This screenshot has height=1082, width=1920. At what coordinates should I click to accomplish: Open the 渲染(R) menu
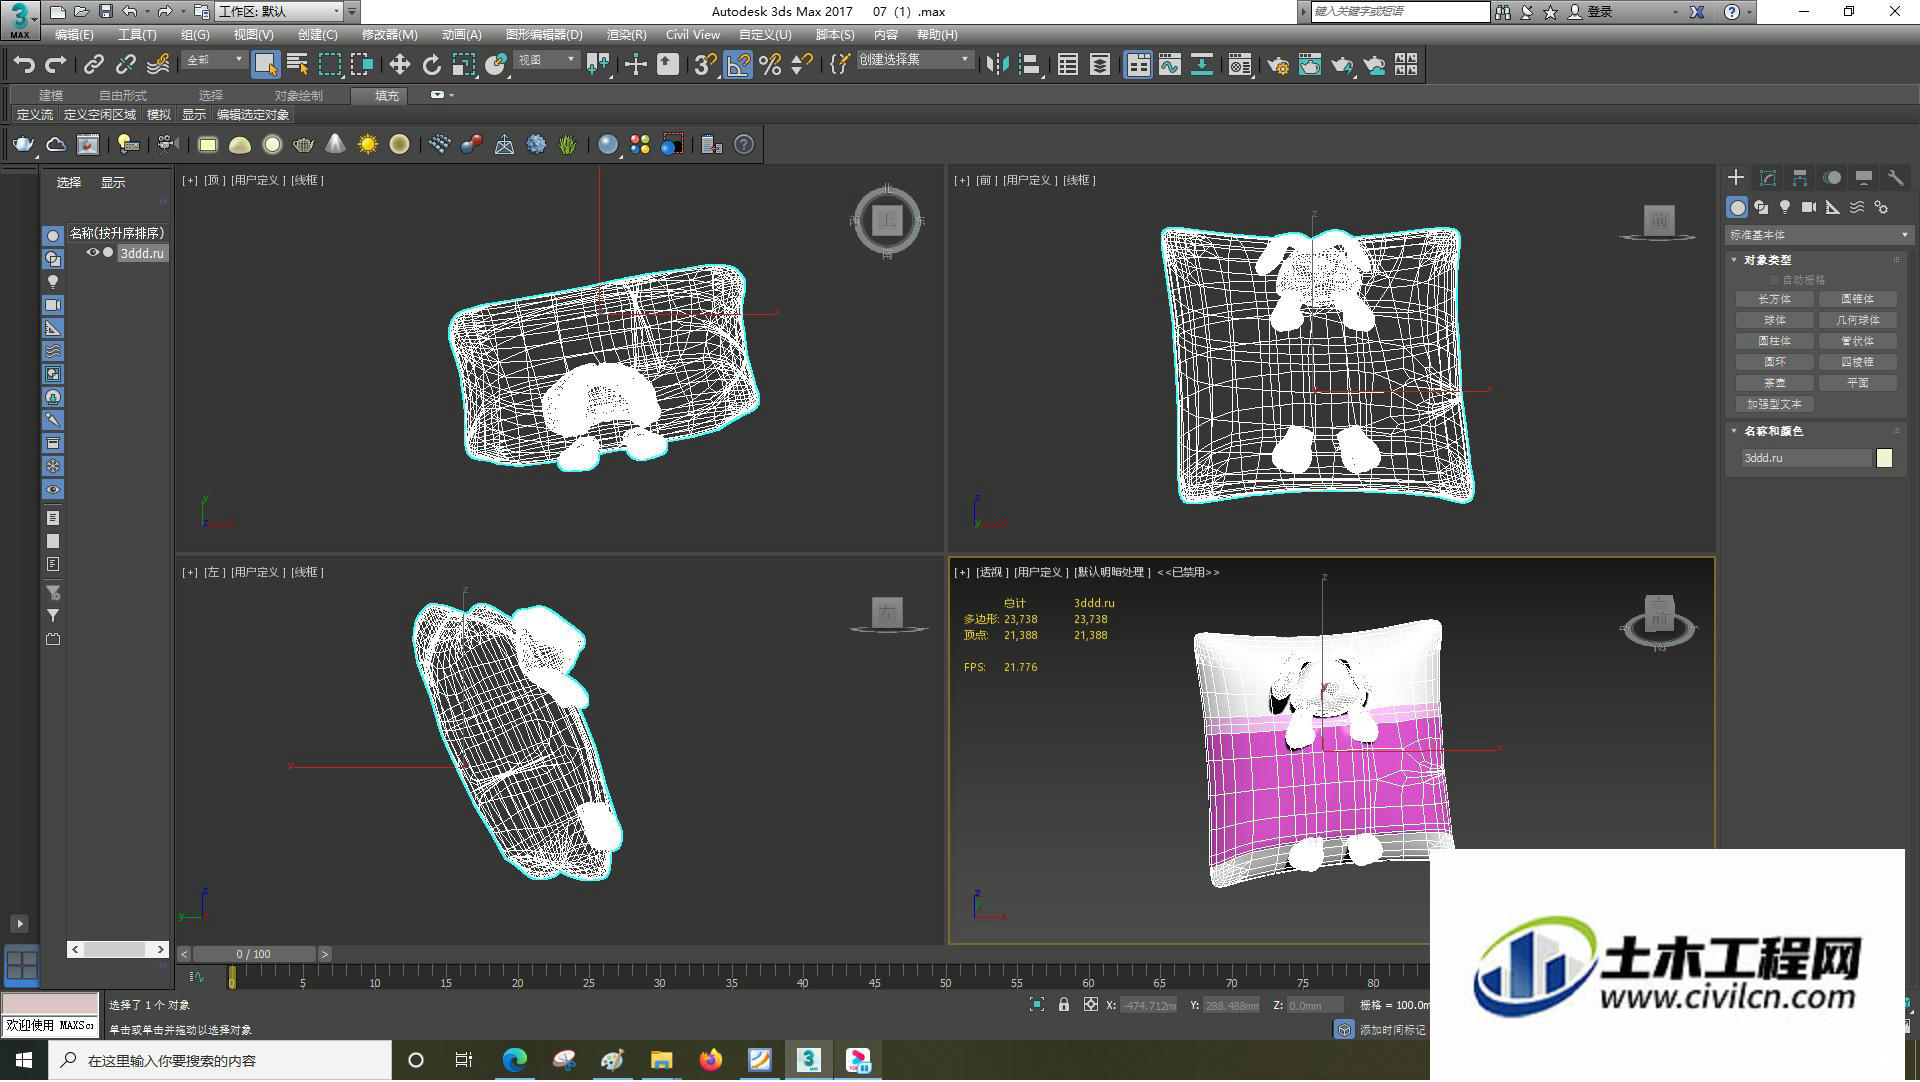point(626,35)
